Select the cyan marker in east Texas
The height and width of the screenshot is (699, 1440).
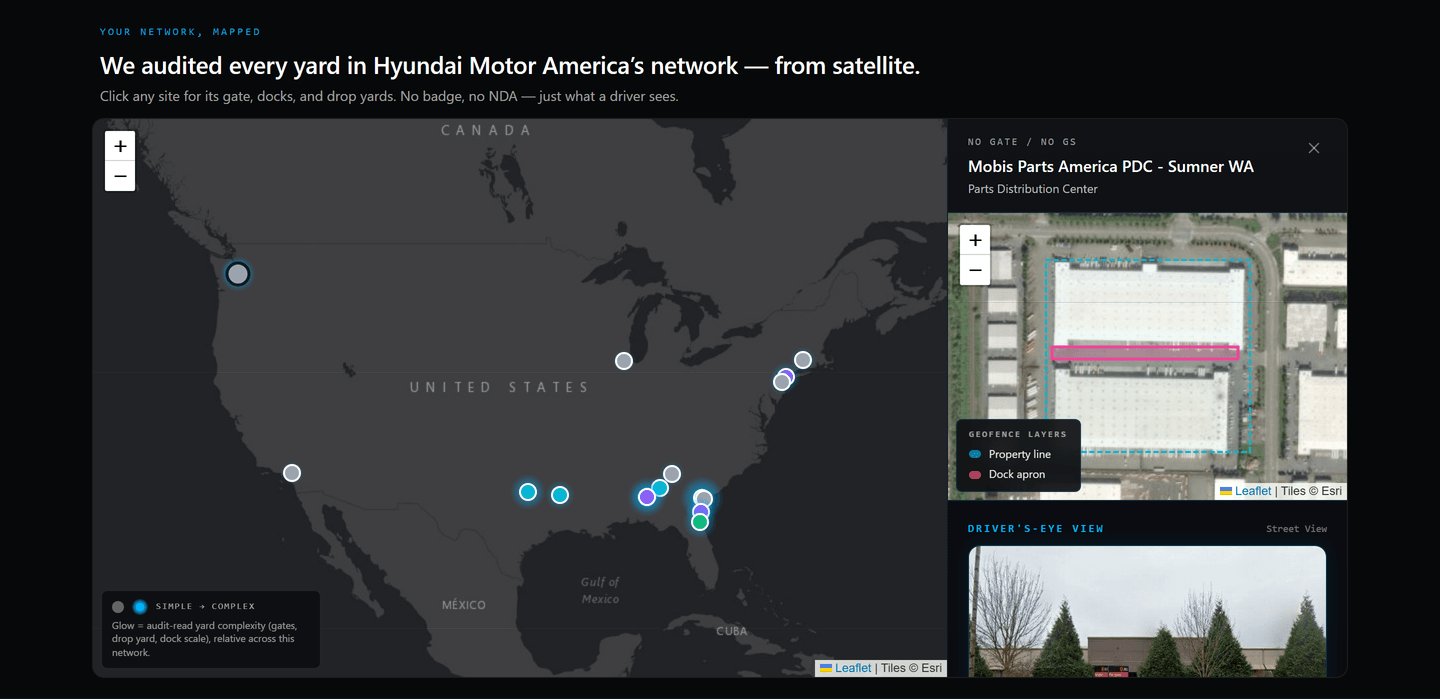tap(560, 495)
